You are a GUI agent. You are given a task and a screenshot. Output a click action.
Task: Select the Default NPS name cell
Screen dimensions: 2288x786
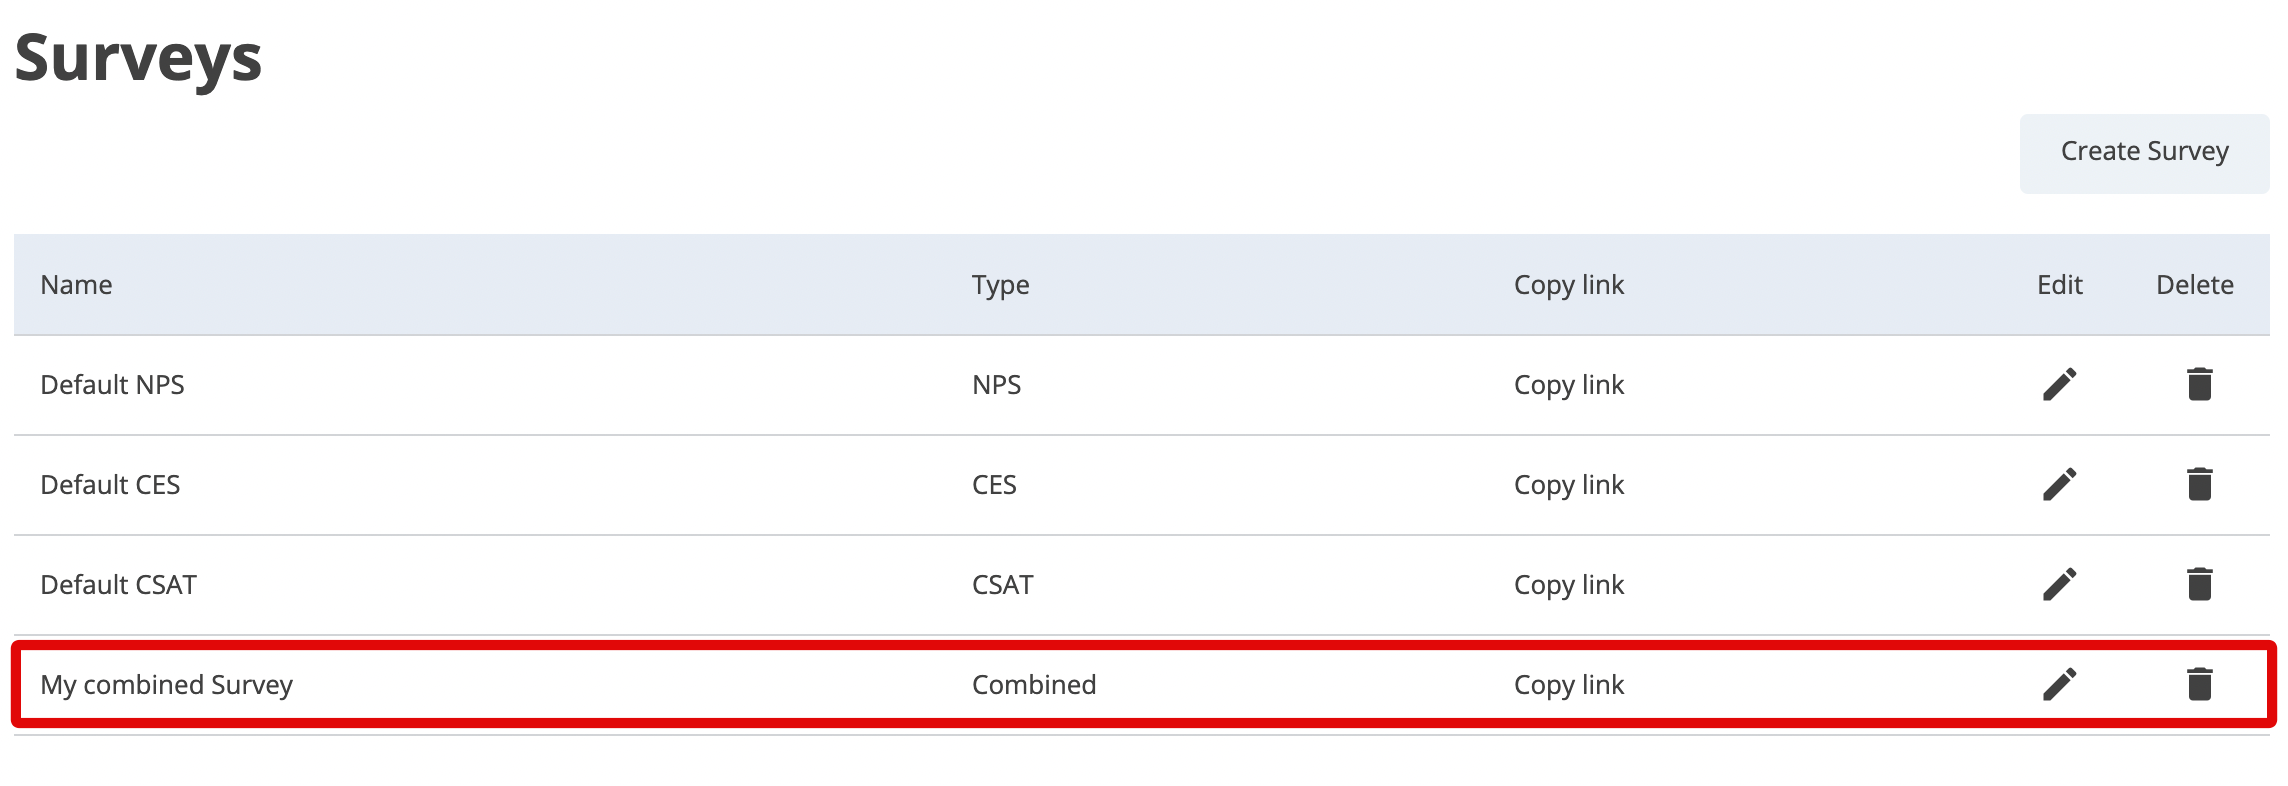click(x=112, y=385)
